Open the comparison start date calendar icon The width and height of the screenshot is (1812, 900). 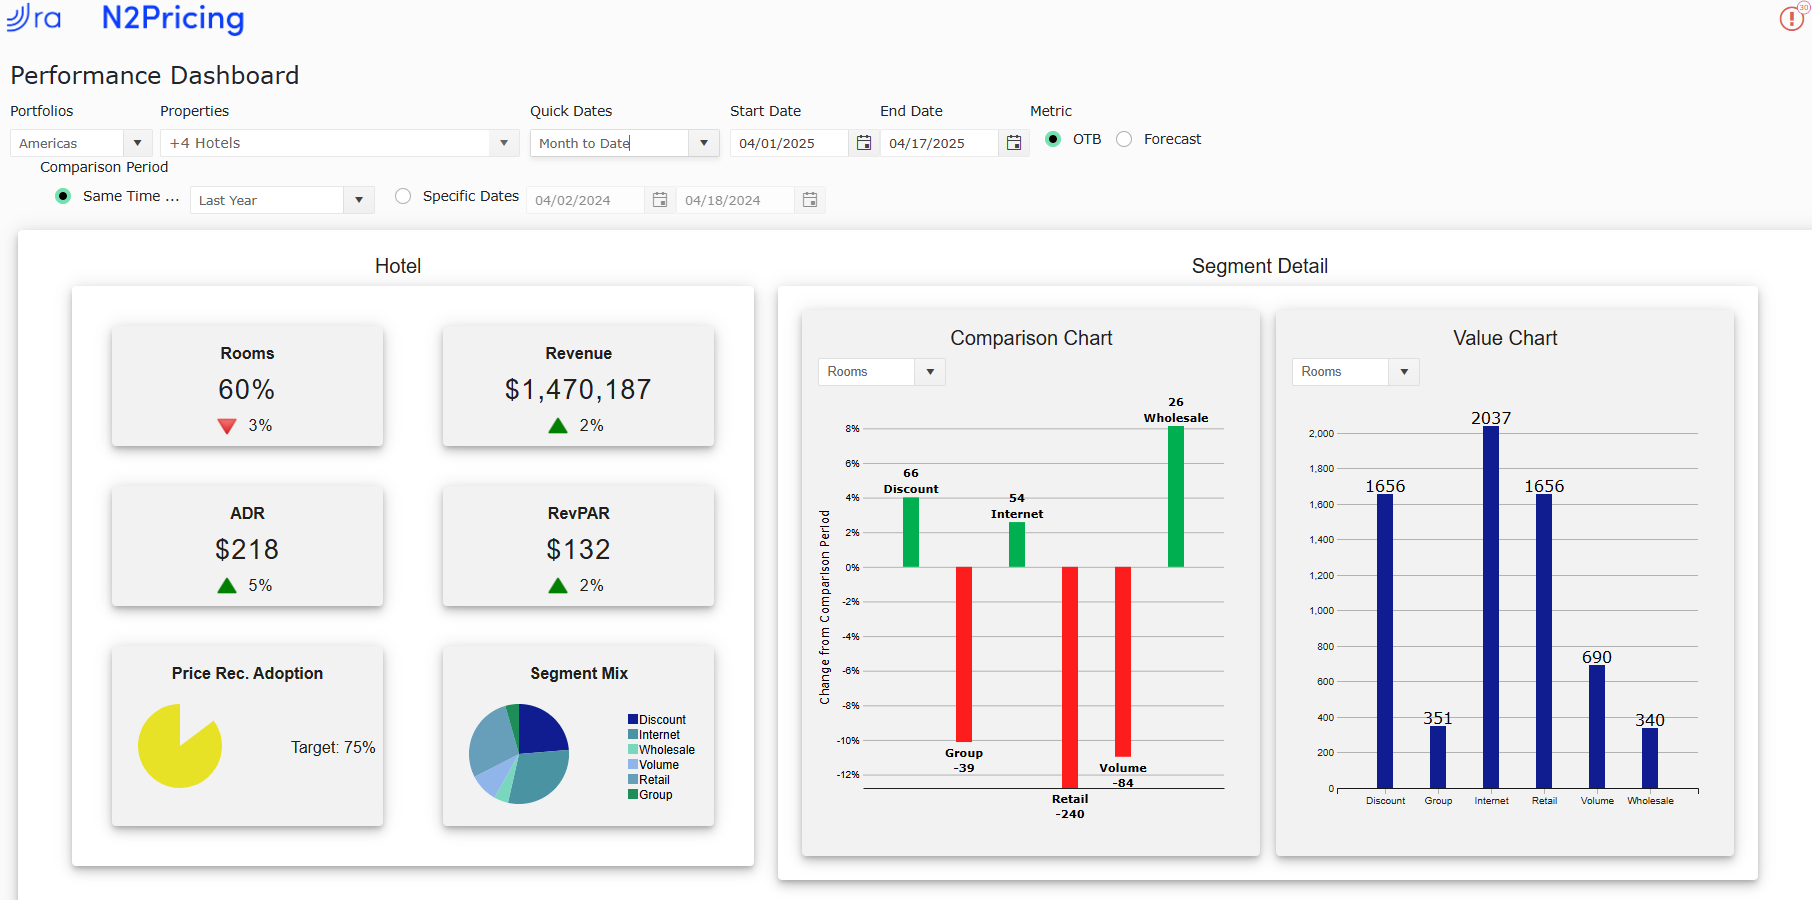click(x=660, y=200)
